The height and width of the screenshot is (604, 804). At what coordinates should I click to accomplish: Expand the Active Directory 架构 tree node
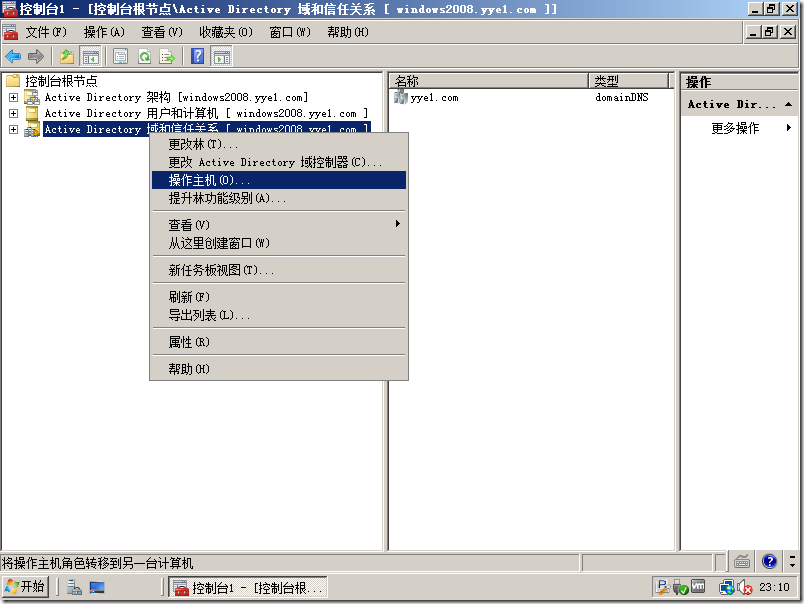coord(14,97)
